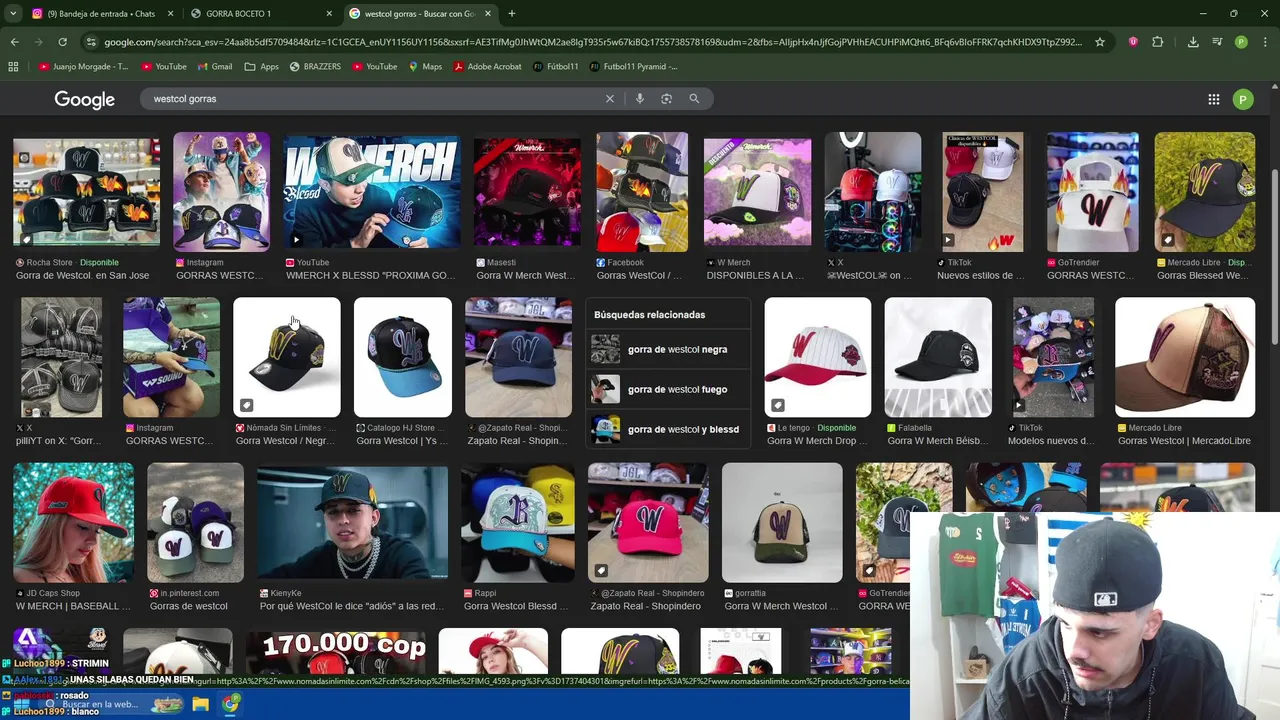Screen dimensions: 1280x720
Task: Click the URL address bar
Action: [x=592, y=42]
